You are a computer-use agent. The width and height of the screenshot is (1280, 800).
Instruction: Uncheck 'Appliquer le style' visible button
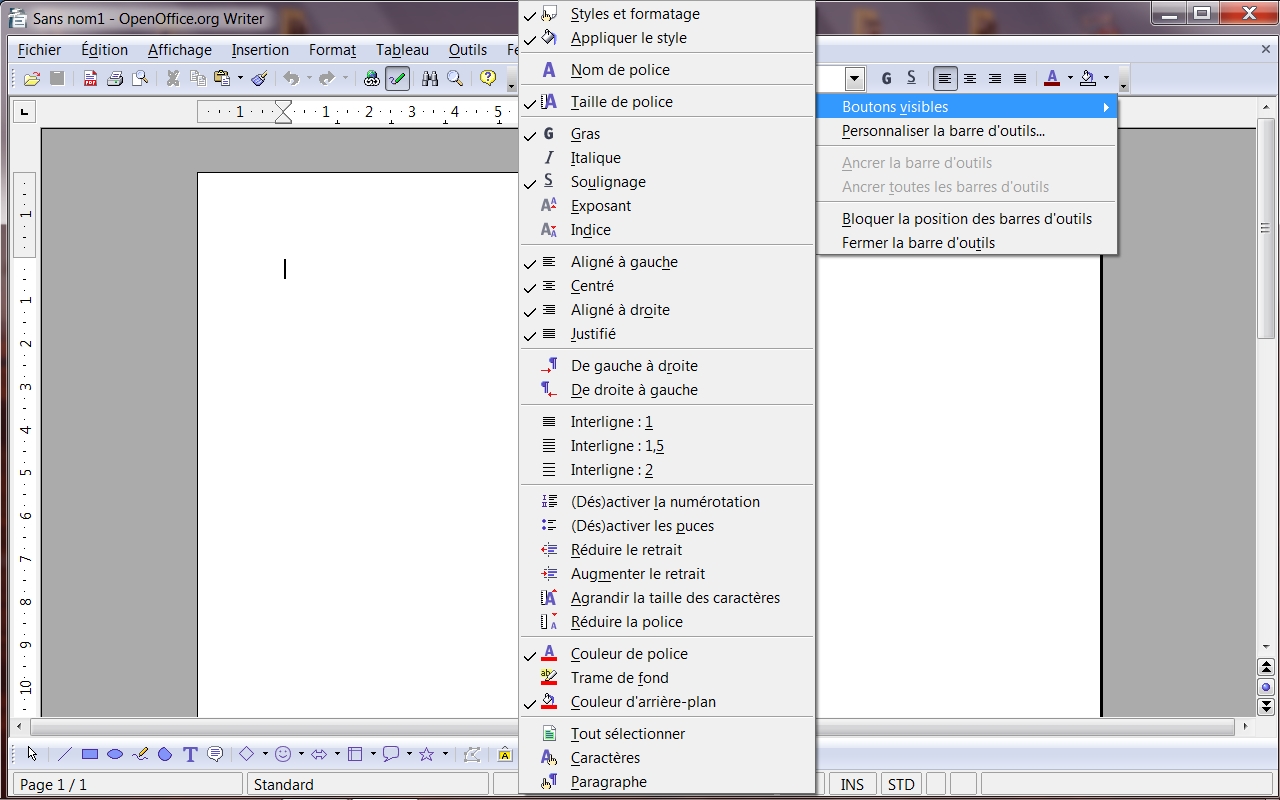click(x=667, y=38)
